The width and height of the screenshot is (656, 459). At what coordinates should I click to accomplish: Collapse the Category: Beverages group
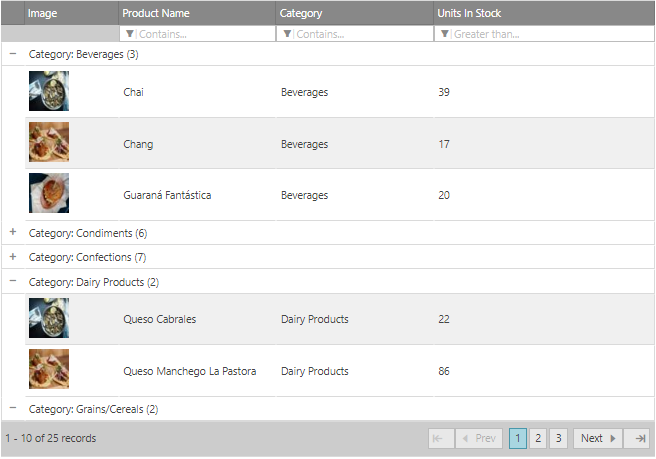[x=13, y=54]
